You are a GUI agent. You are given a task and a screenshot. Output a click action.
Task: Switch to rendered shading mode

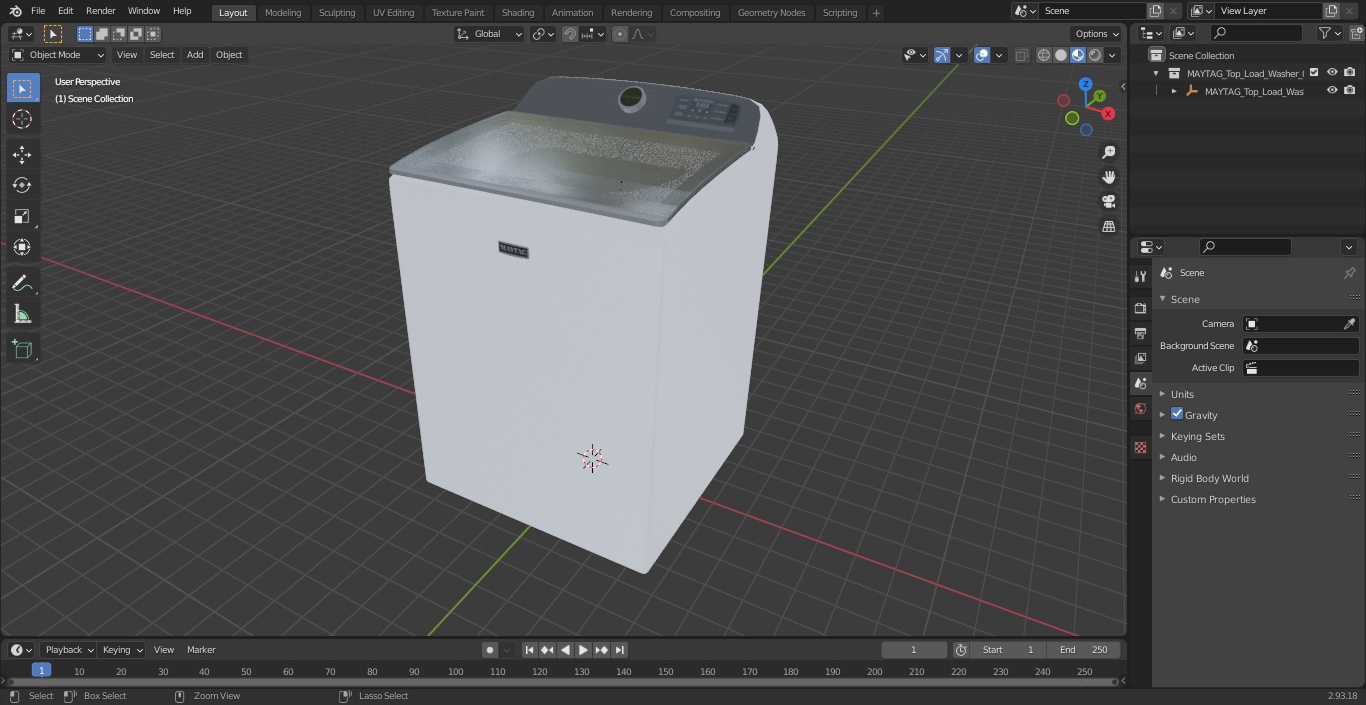point(1095,55)
